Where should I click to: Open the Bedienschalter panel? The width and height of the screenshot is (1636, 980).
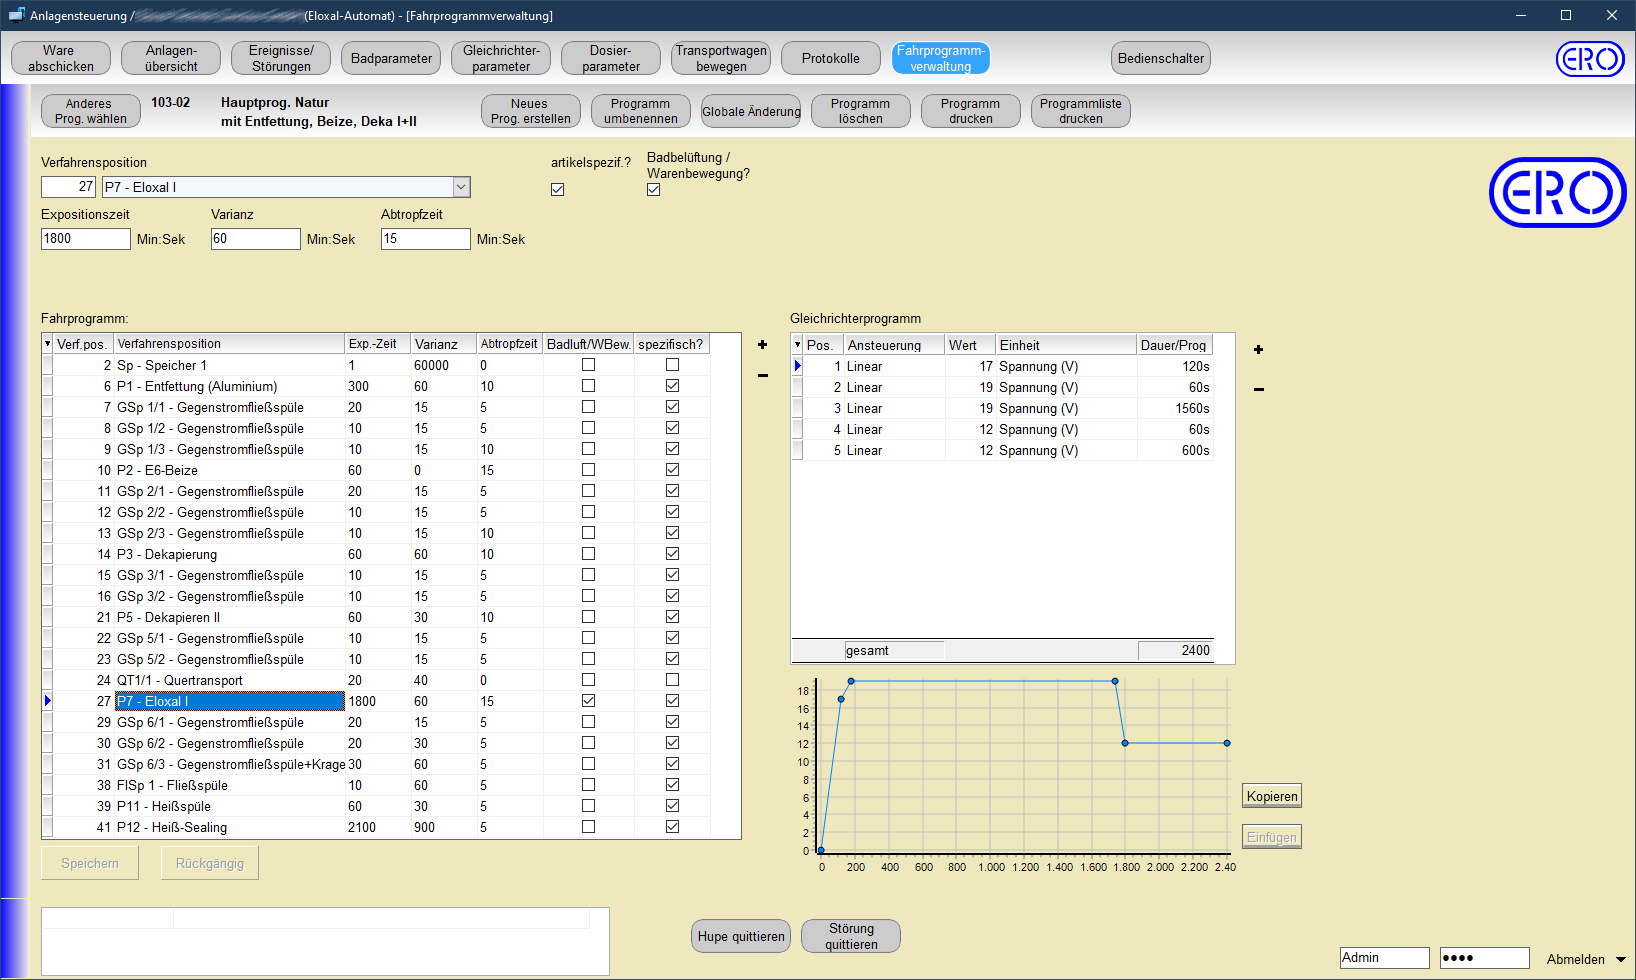click(x=1160, y=58)
